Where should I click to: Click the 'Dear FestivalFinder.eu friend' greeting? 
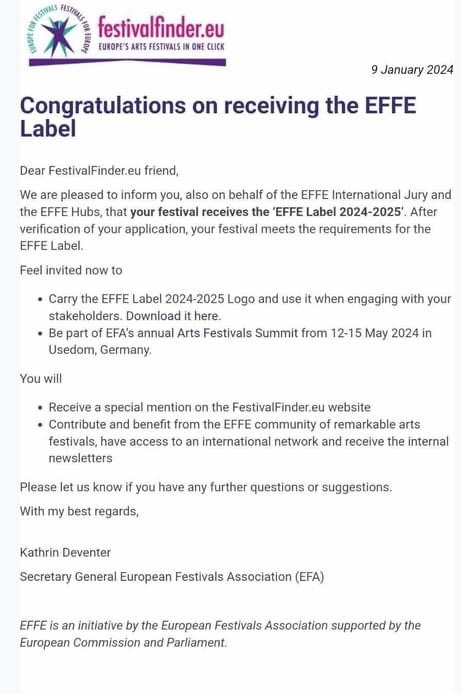click(99, 170)
